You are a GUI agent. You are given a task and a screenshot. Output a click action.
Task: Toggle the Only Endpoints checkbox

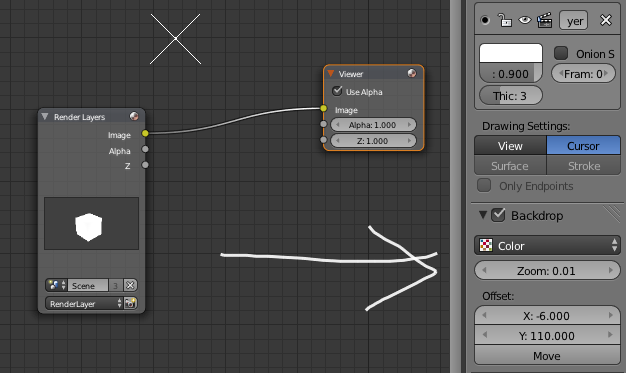point(484,185)
